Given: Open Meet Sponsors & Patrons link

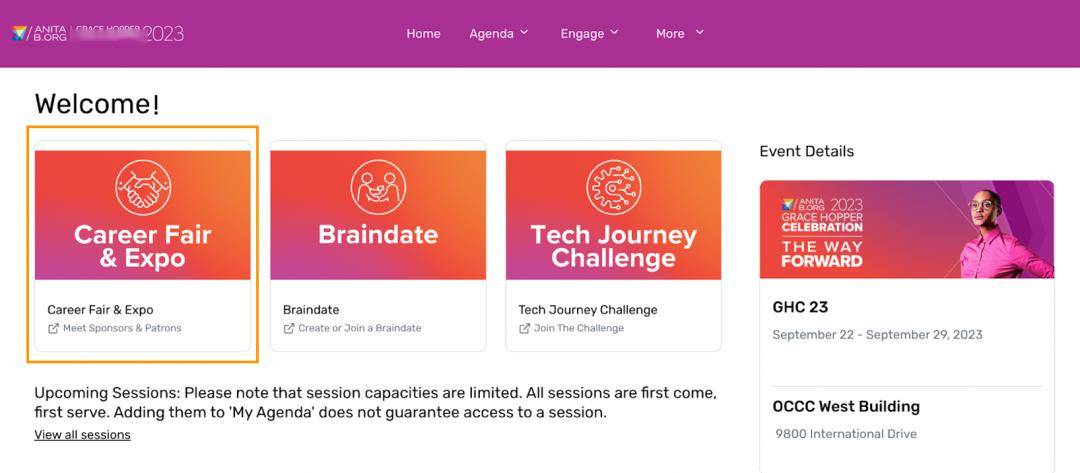Looking at the screenshot, I should coord(122,328).
